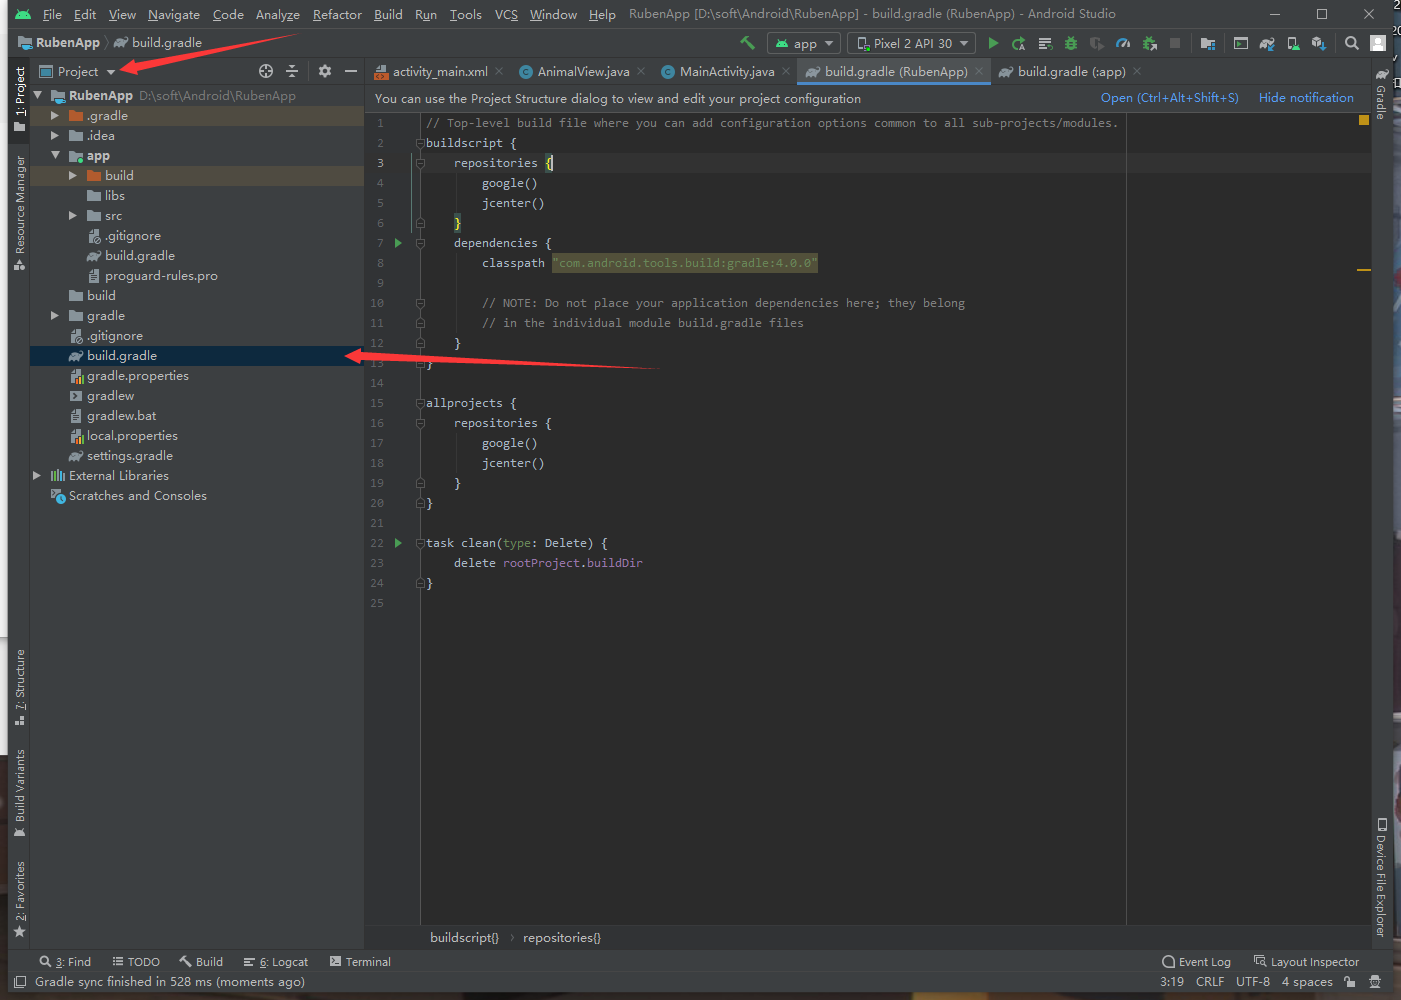Open the Refactor menu
The image size is (1401, 1000).
[x=337, y=14]
